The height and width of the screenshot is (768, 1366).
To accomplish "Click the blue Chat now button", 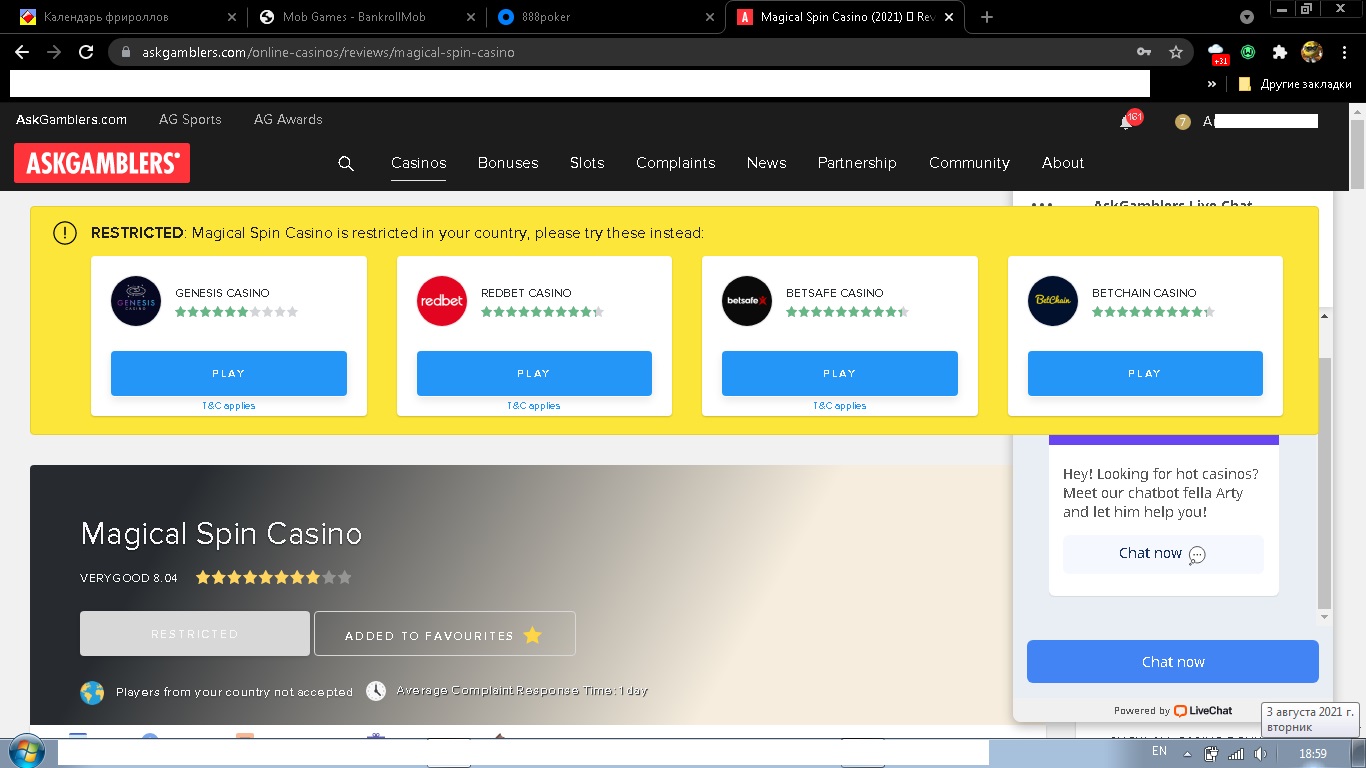I will point(1173,662).
